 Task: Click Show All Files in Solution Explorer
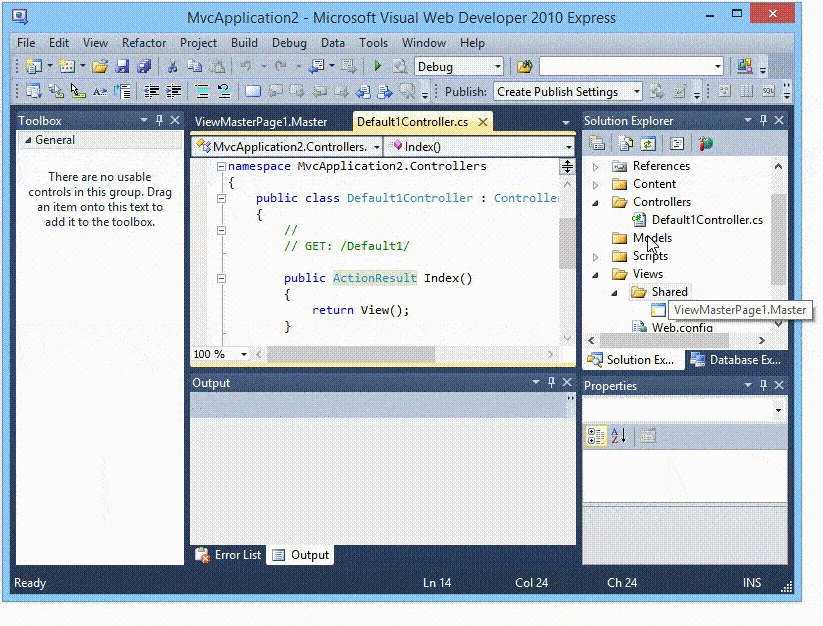pyautogui.click(x=626, y=143)
